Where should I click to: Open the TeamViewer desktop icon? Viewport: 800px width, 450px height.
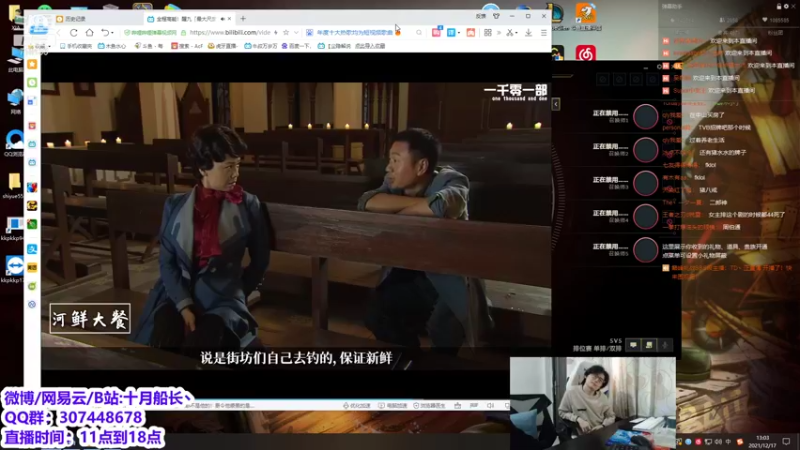click(14, 269)
